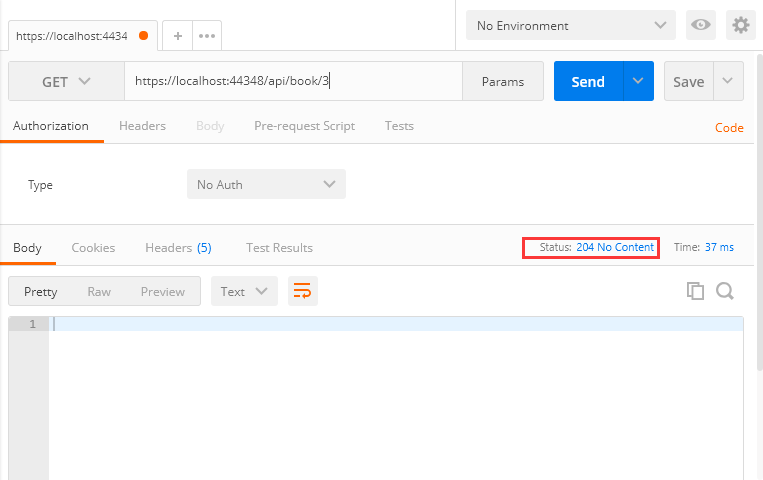Select the Authorization tab
763x480 pixels.
click(x=51, y=126)
